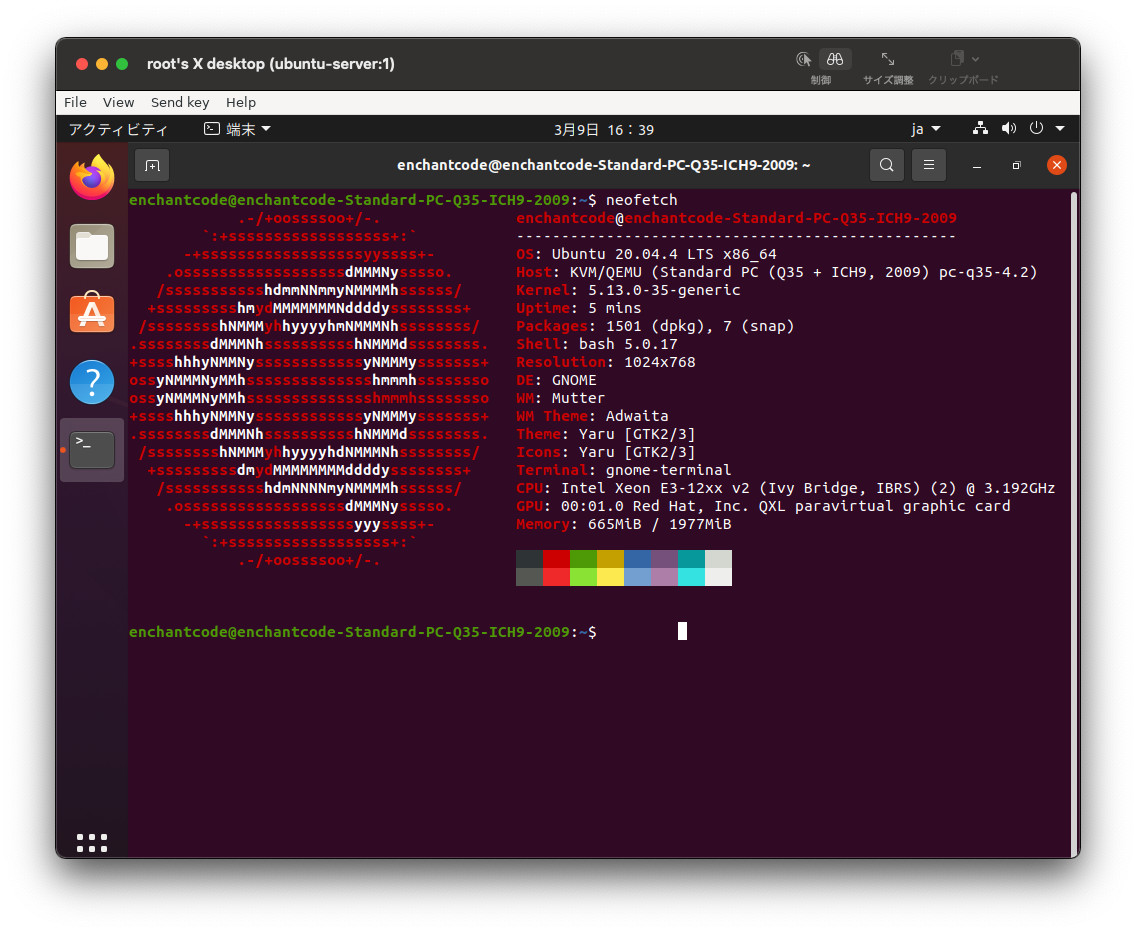Image resolution: width=1136 pixels, height=932 pixels.
Task: Minimize the gnome-terminal window
Action: point(977,166)
